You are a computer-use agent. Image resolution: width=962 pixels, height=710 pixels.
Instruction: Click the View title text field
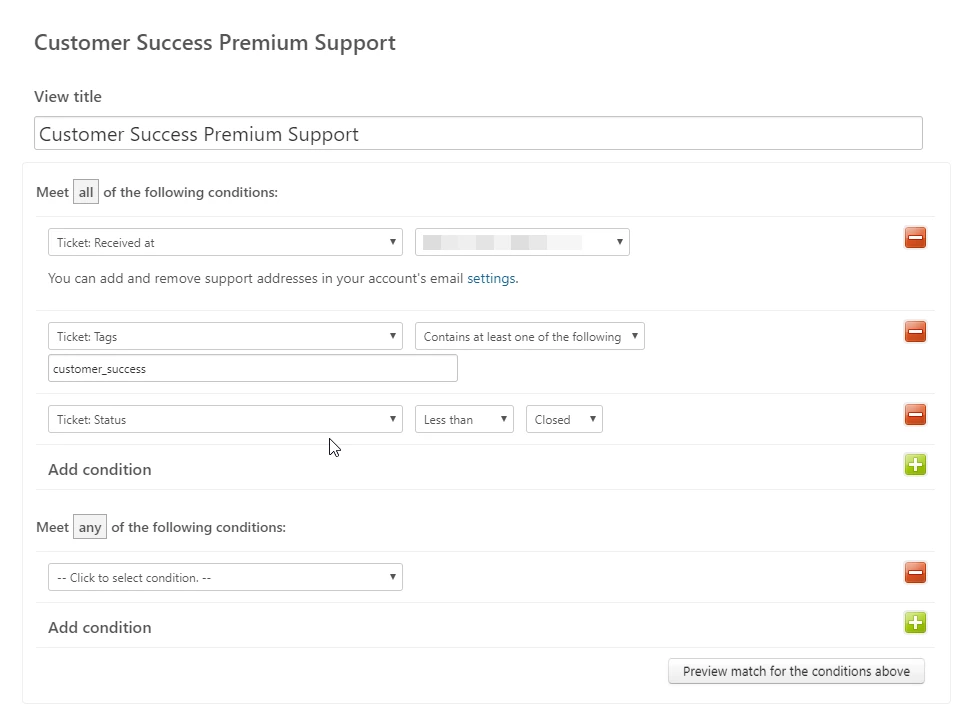click(x=478, y=134)
